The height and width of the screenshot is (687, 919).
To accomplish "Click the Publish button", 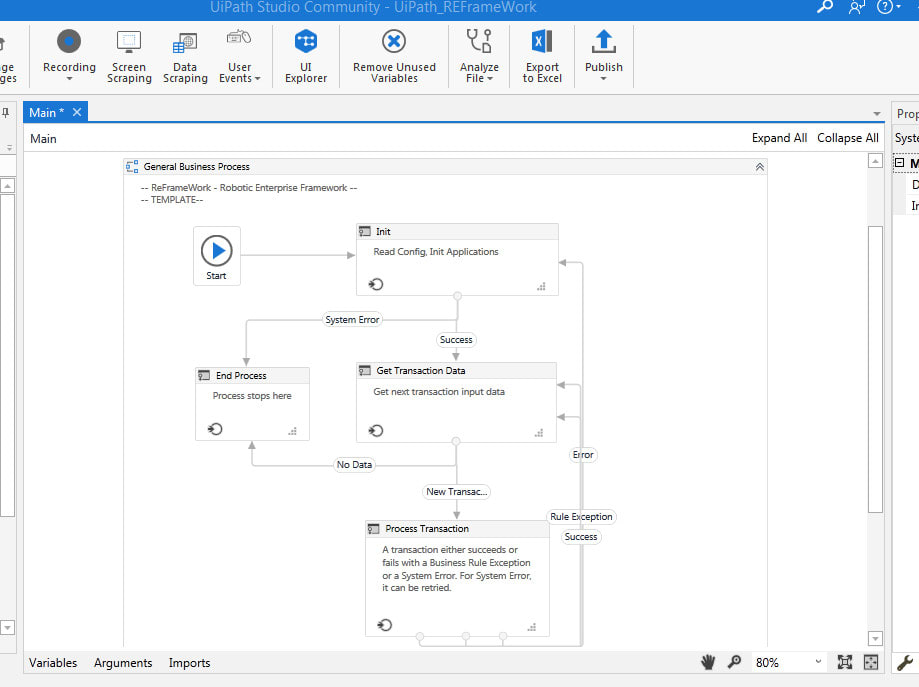I will (x=604, y=56).
